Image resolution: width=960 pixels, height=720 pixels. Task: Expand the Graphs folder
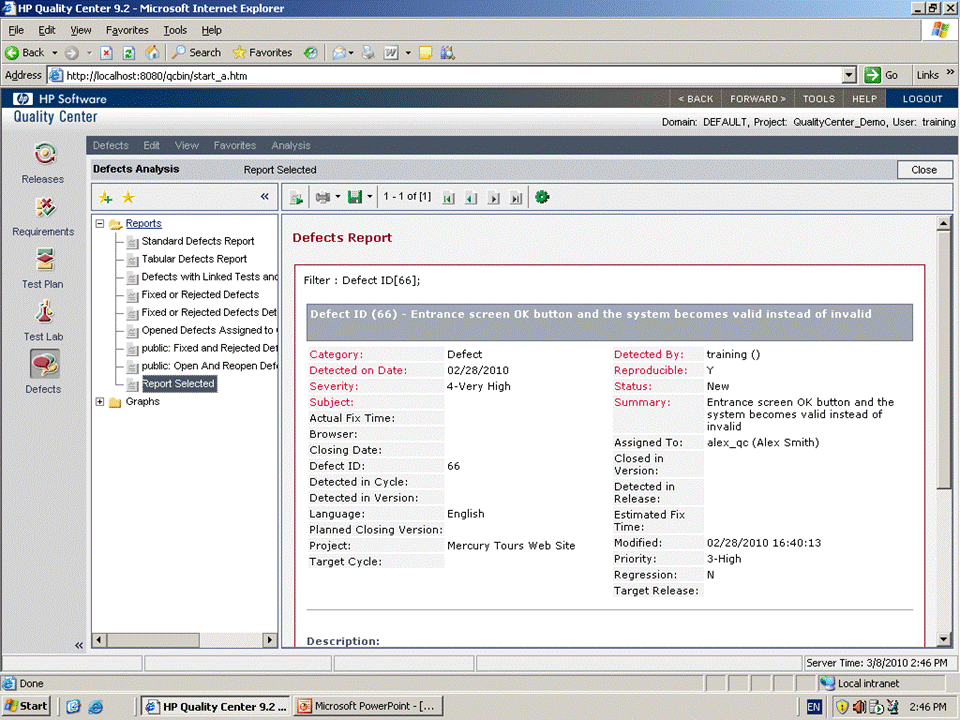pos(100,402)
